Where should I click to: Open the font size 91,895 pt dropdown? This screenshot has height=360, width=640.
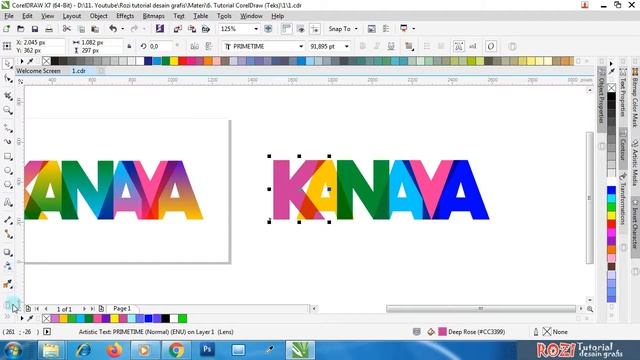[347, 47]
